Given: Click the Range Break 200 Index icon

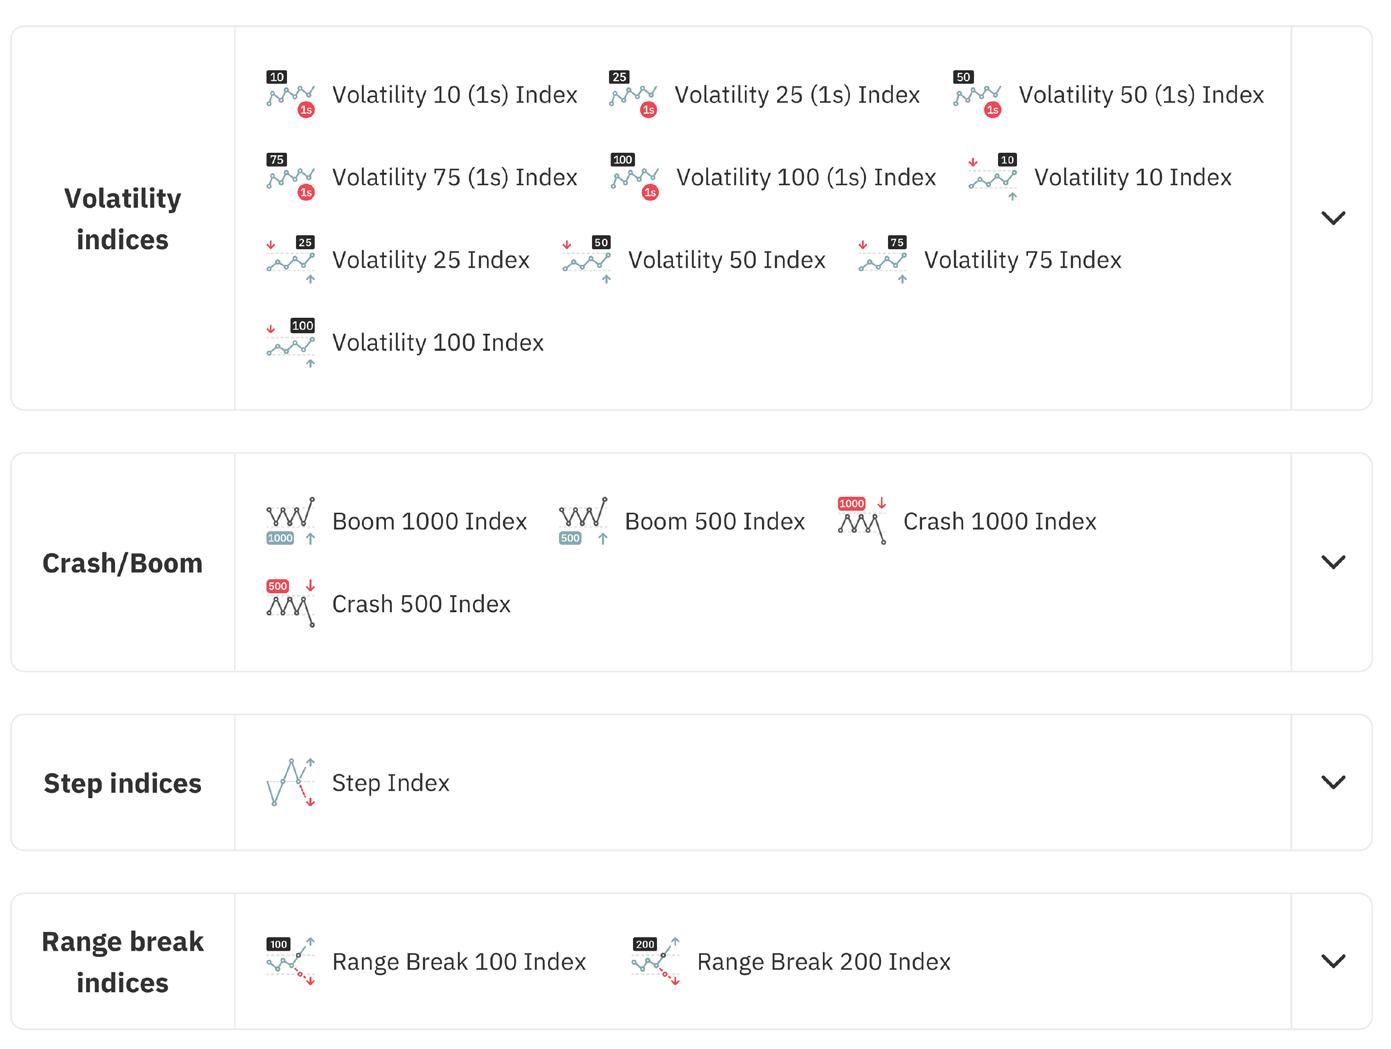Looking at the screenshot, I should pos(656,962).
